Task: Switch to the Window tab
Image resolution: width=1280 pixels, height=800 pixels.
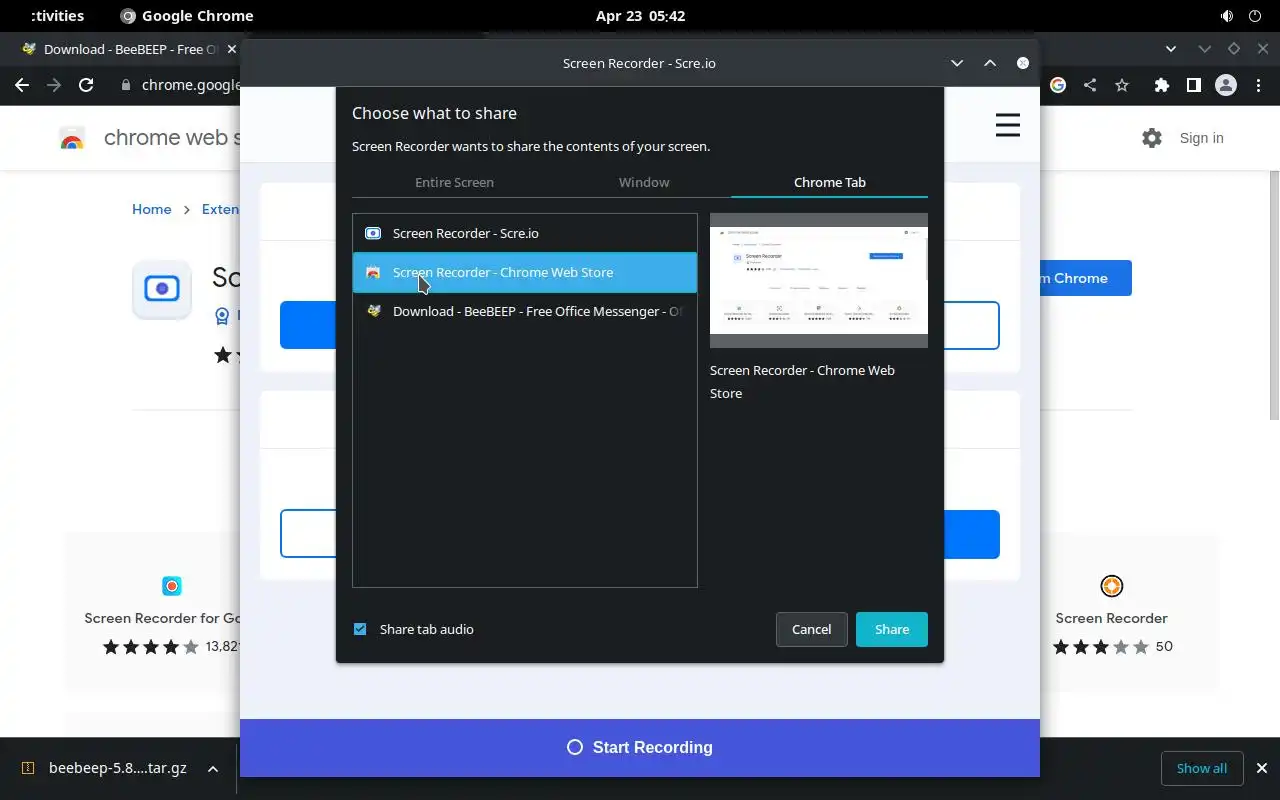Action: click(x=644, y=182)
